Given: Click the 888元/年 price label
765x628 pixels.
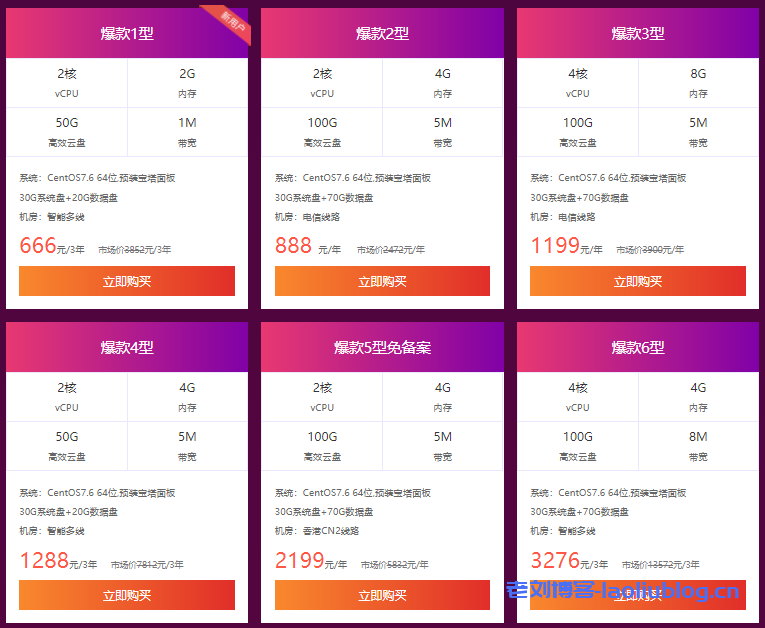Looking at the screenshot, I should (x=307, y=246).
